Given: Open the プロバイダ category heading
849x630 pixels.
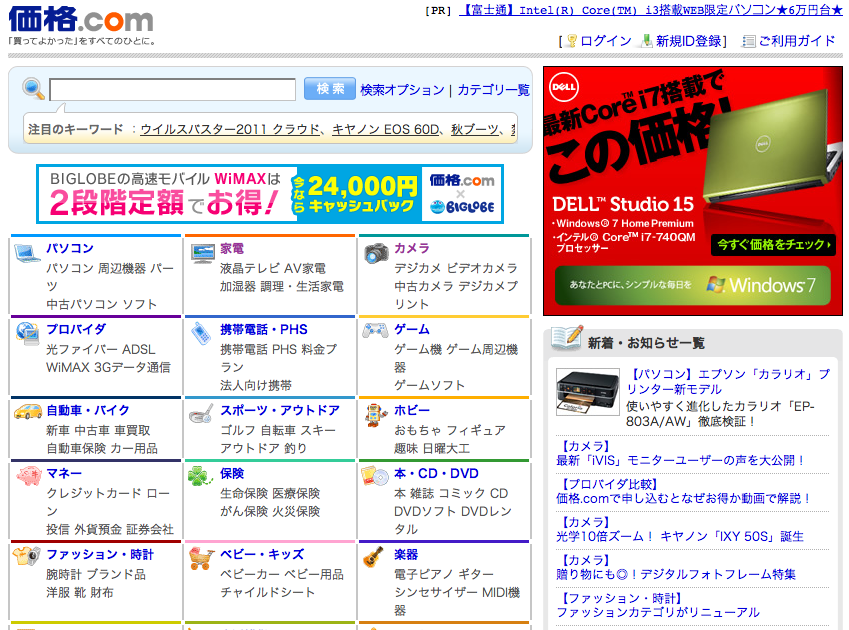Looking at the screenshot, I should [x=76, y=329].
